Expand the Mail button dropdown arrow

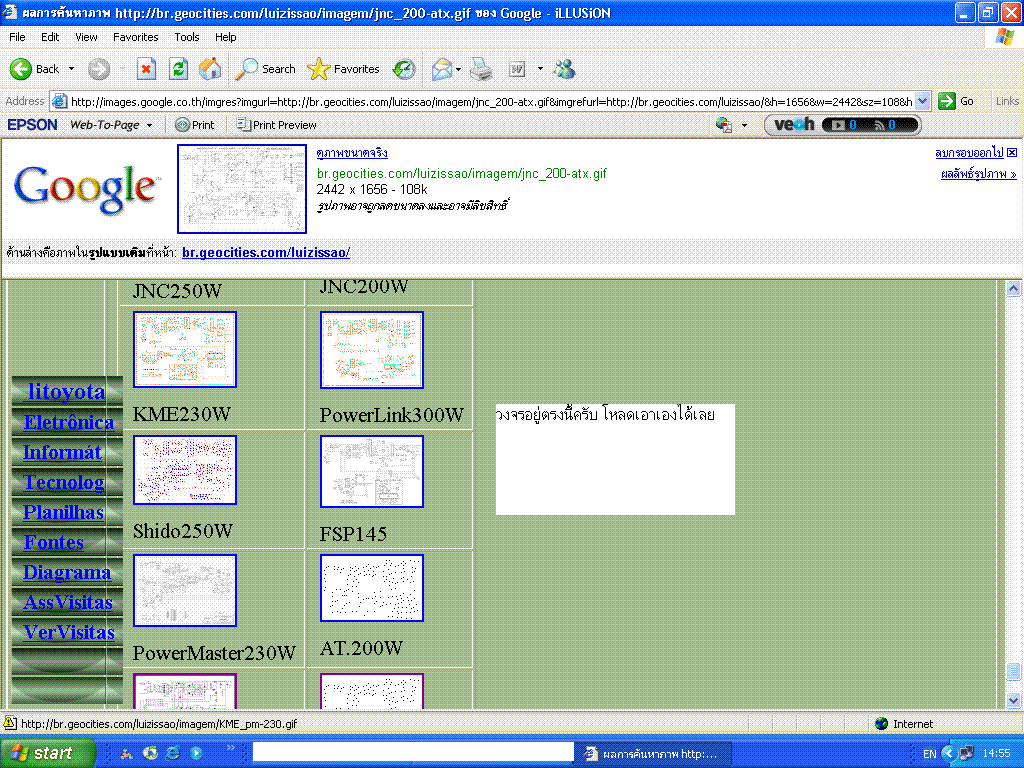pos(458,69)
